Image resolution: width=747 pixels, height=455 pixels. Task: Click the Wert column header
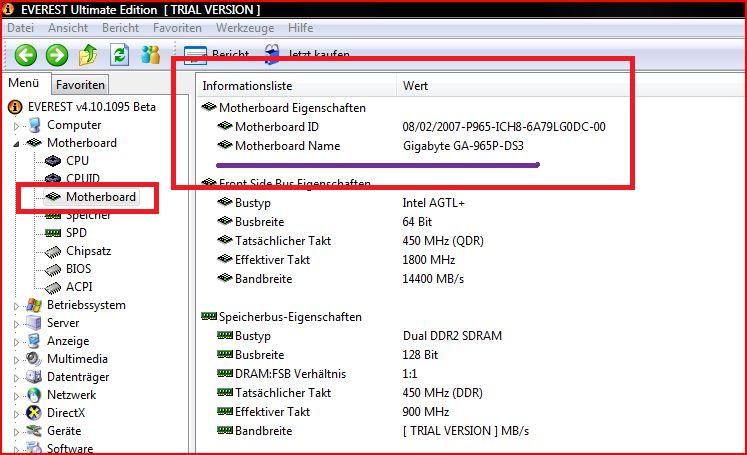click(x=415, y=86)
